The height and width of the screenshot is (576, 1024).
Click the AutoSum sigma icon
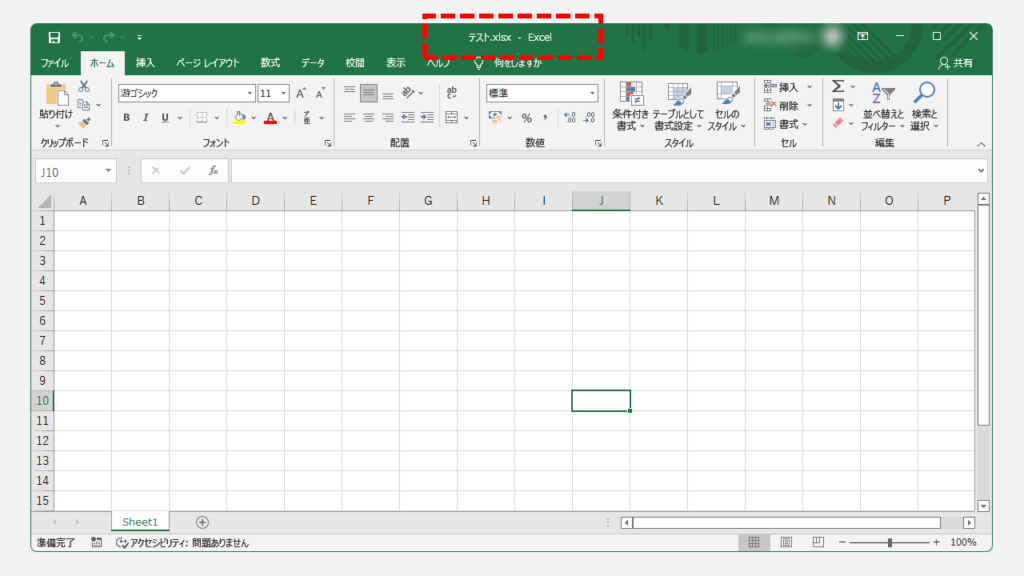point(838,87)
